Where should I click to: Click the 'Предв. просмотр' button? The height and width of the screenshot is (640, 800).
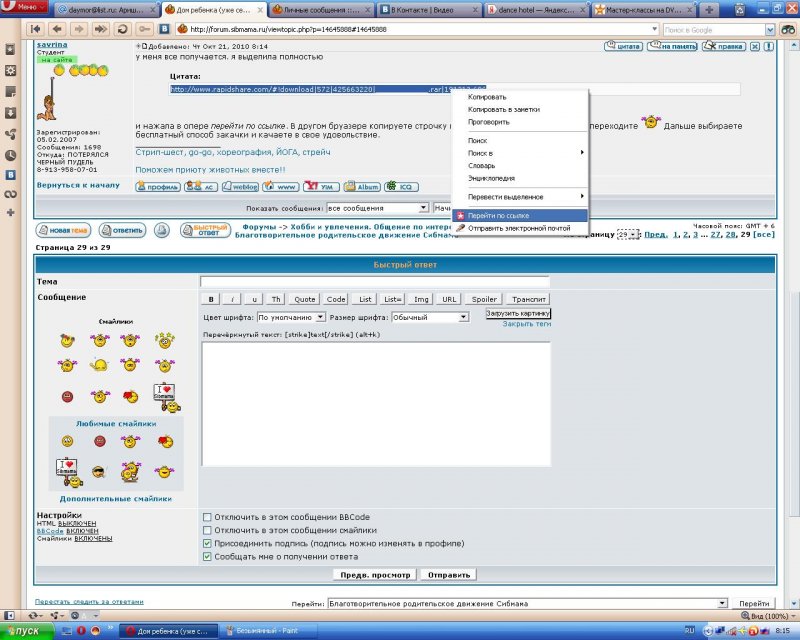pos(375,575)
